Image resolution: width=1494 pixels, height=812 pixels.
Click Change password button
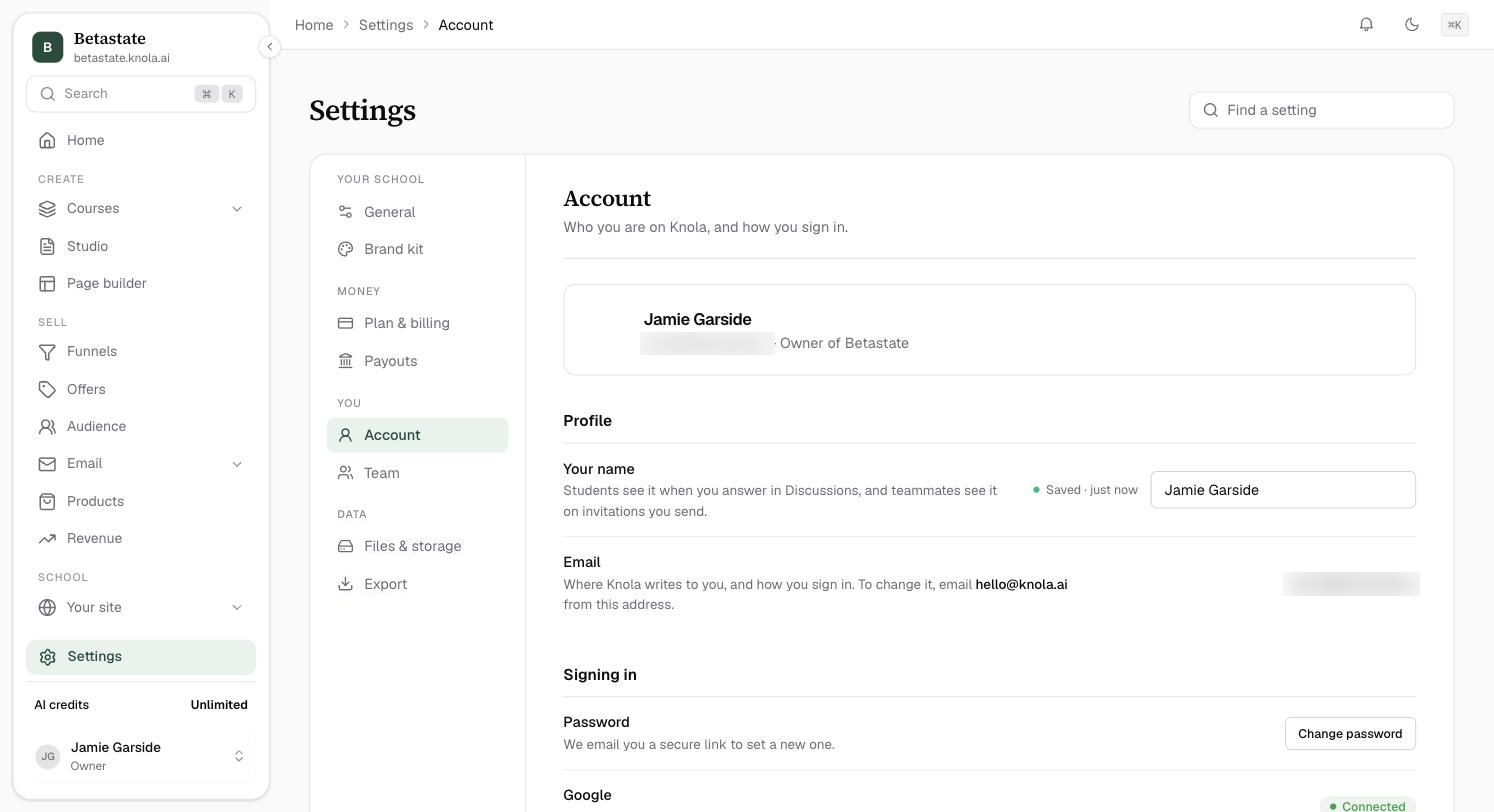pyautogui.click(x=1350, y=733)
